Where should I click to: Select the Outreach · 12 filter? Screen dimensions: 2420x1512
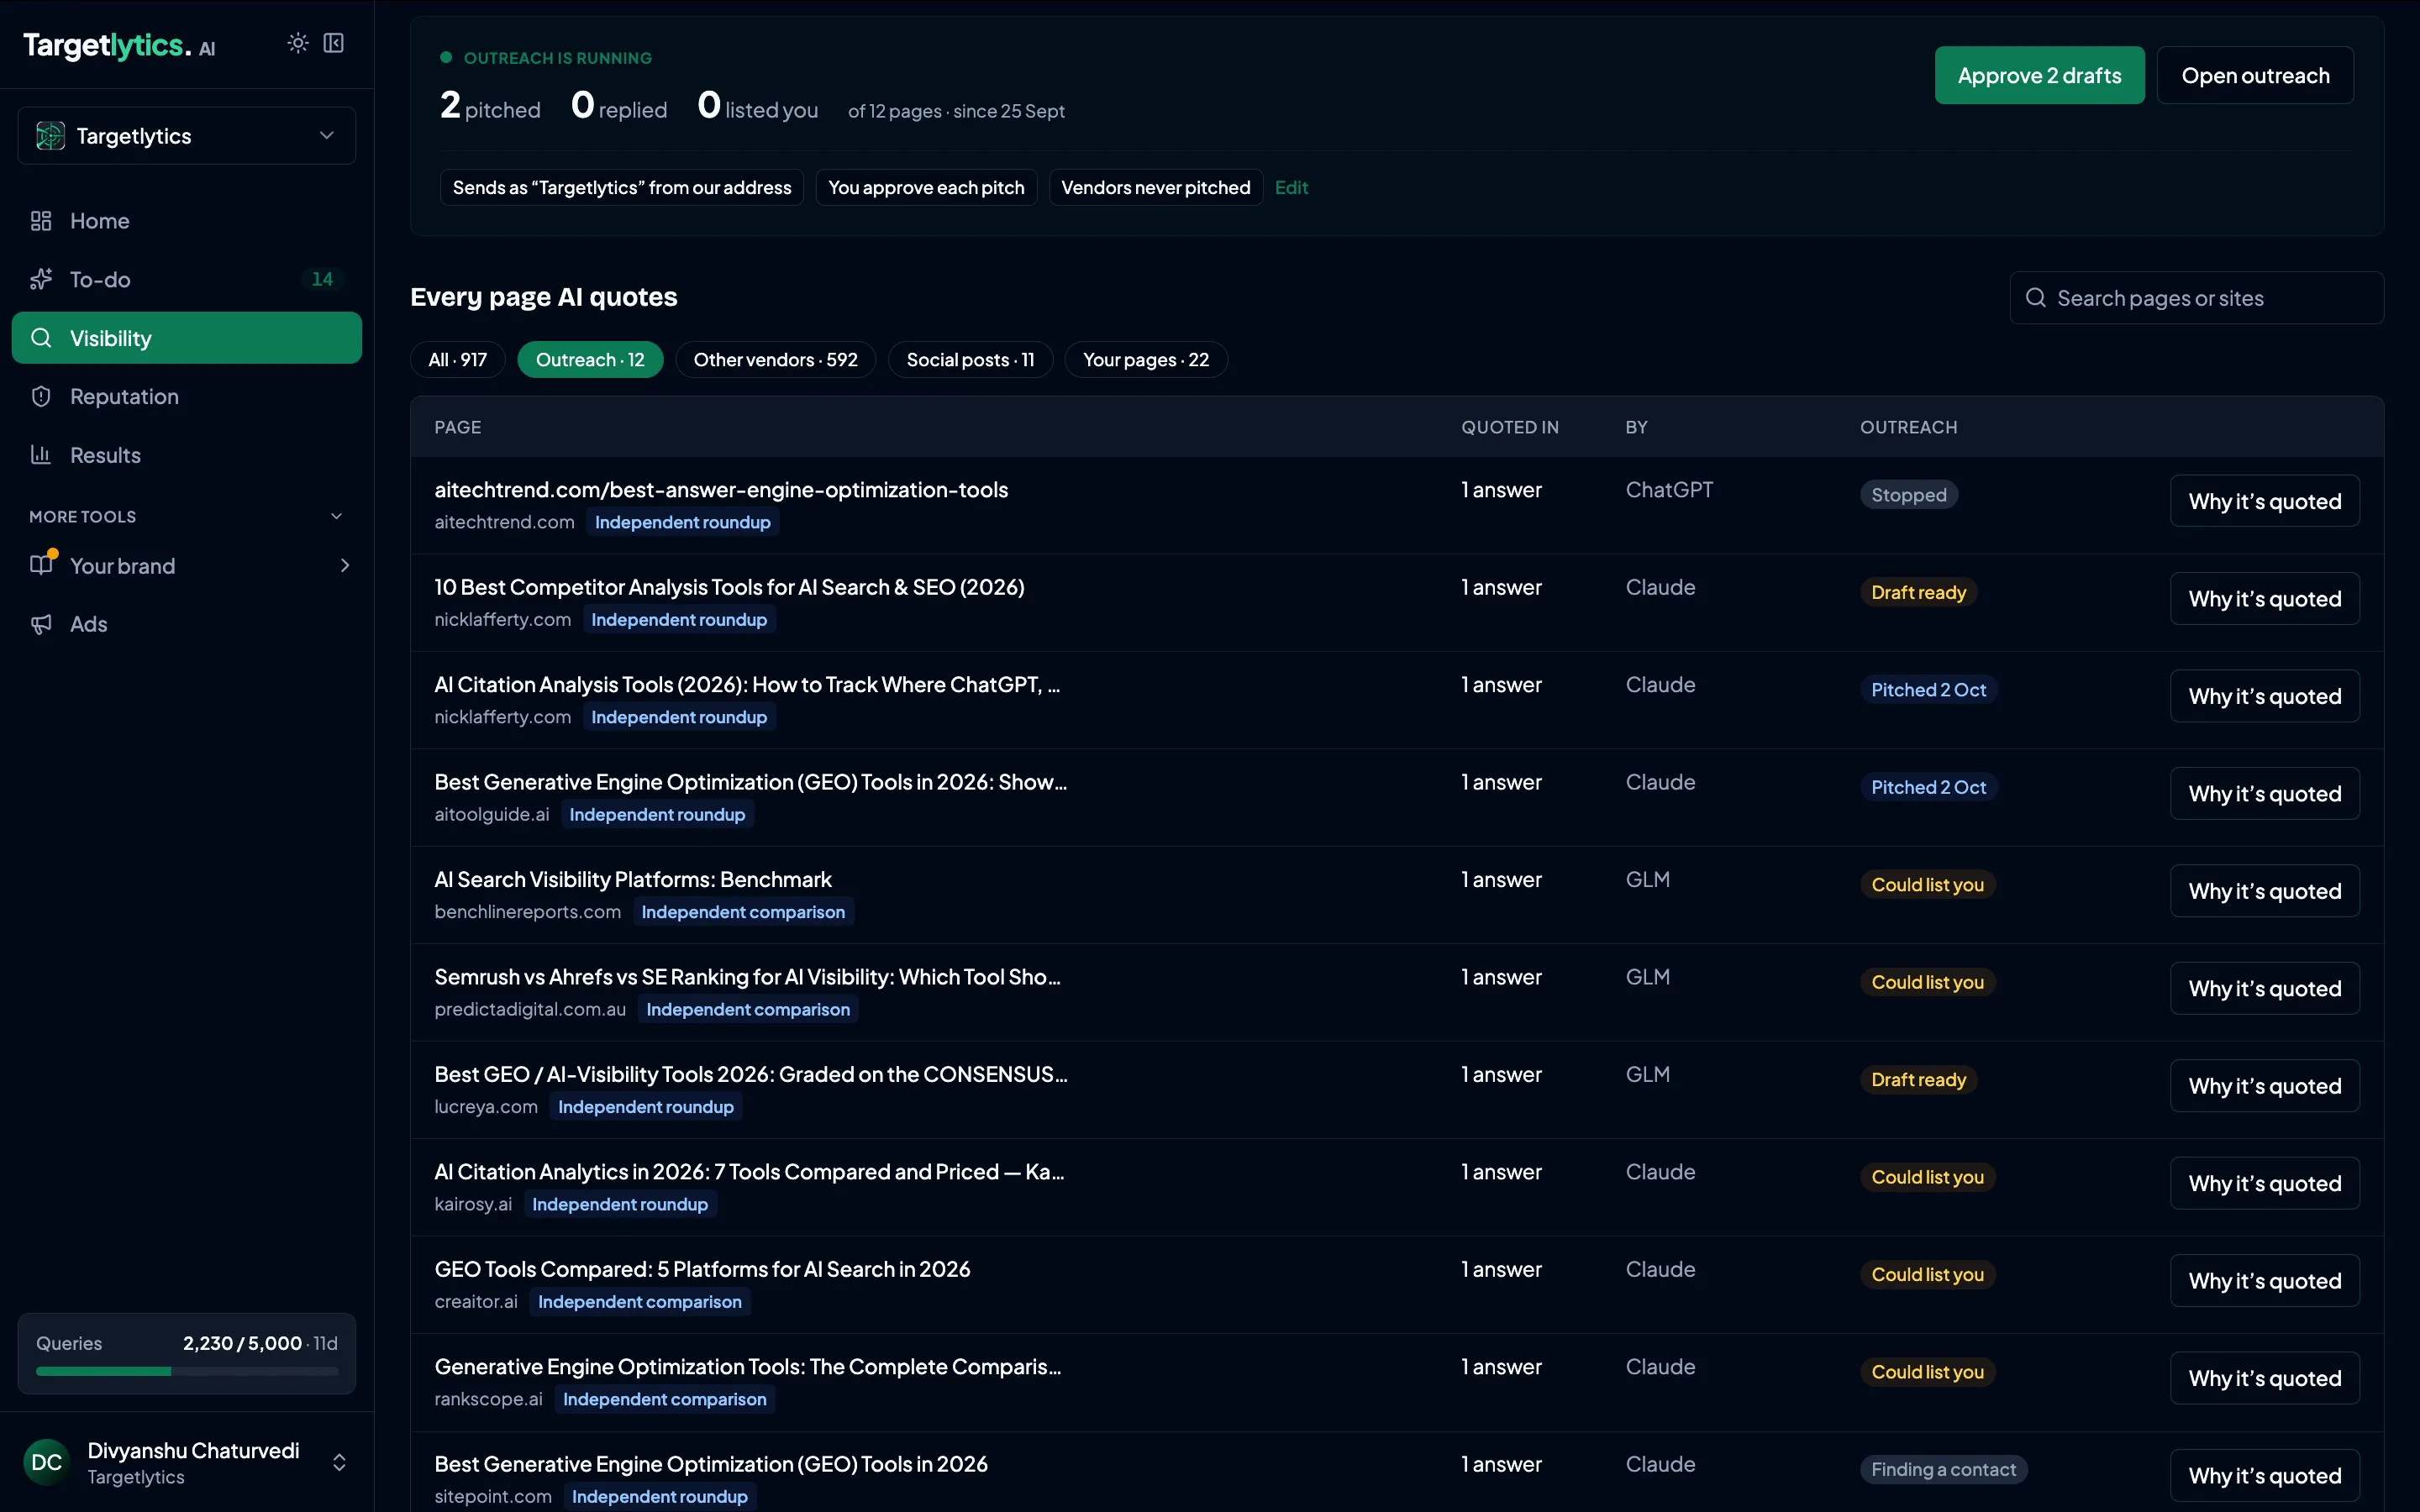[590, 360]
